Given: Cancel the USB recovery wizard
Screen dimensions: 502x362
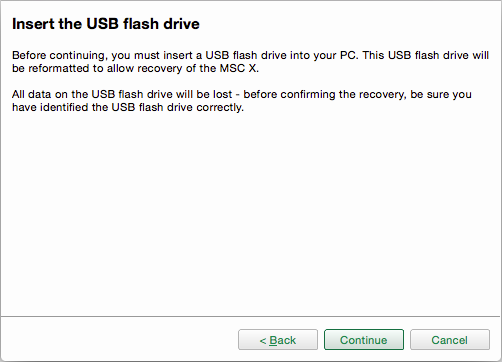Looking at the screenshot, I should [450, 340].
